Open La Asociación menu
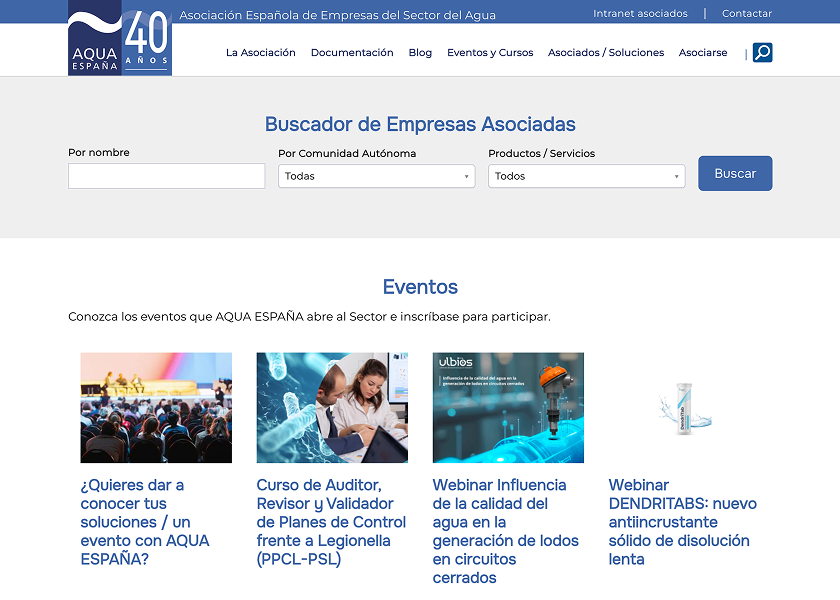The width and height of the screenshot is (840, 600). point(261,53)
